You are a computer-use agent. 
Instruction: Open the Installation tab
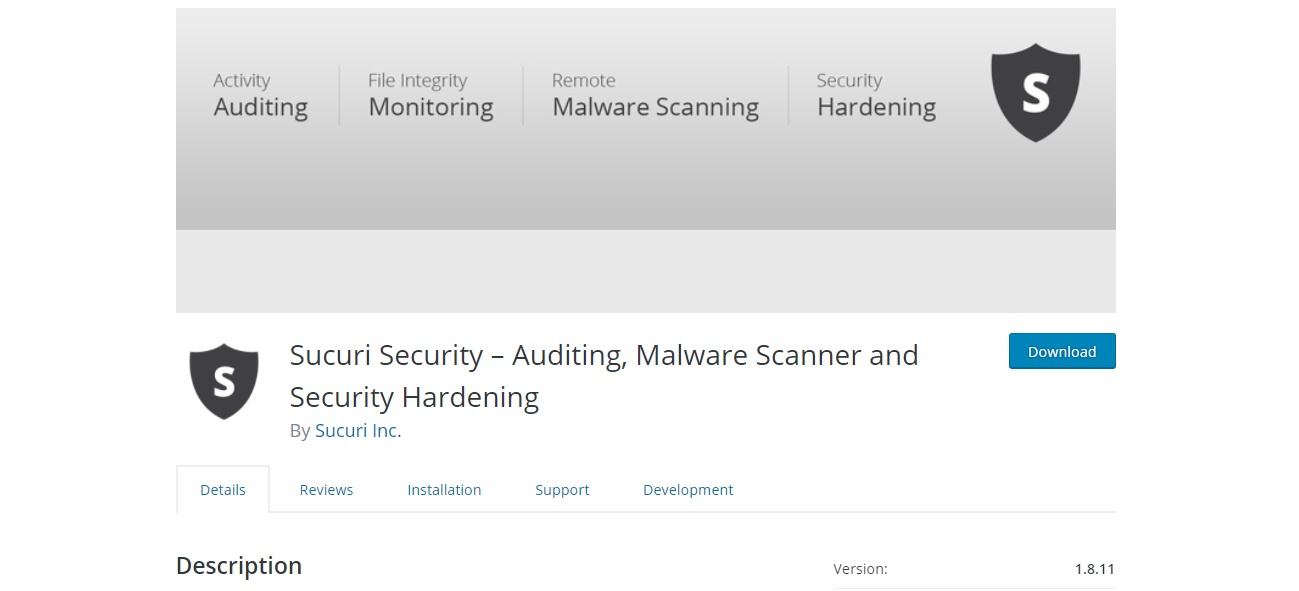pyautogui.click(x=444, y=490)
